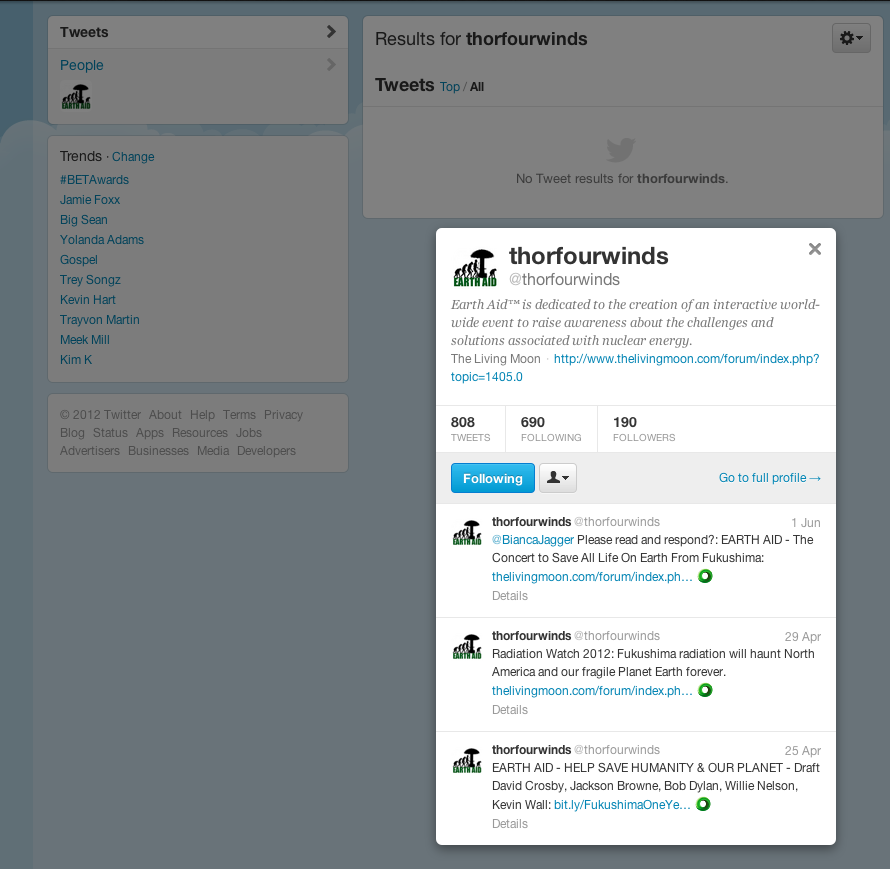890x869 pixels.
Task: Open the People sidebar tab
Action: point(197,65)
